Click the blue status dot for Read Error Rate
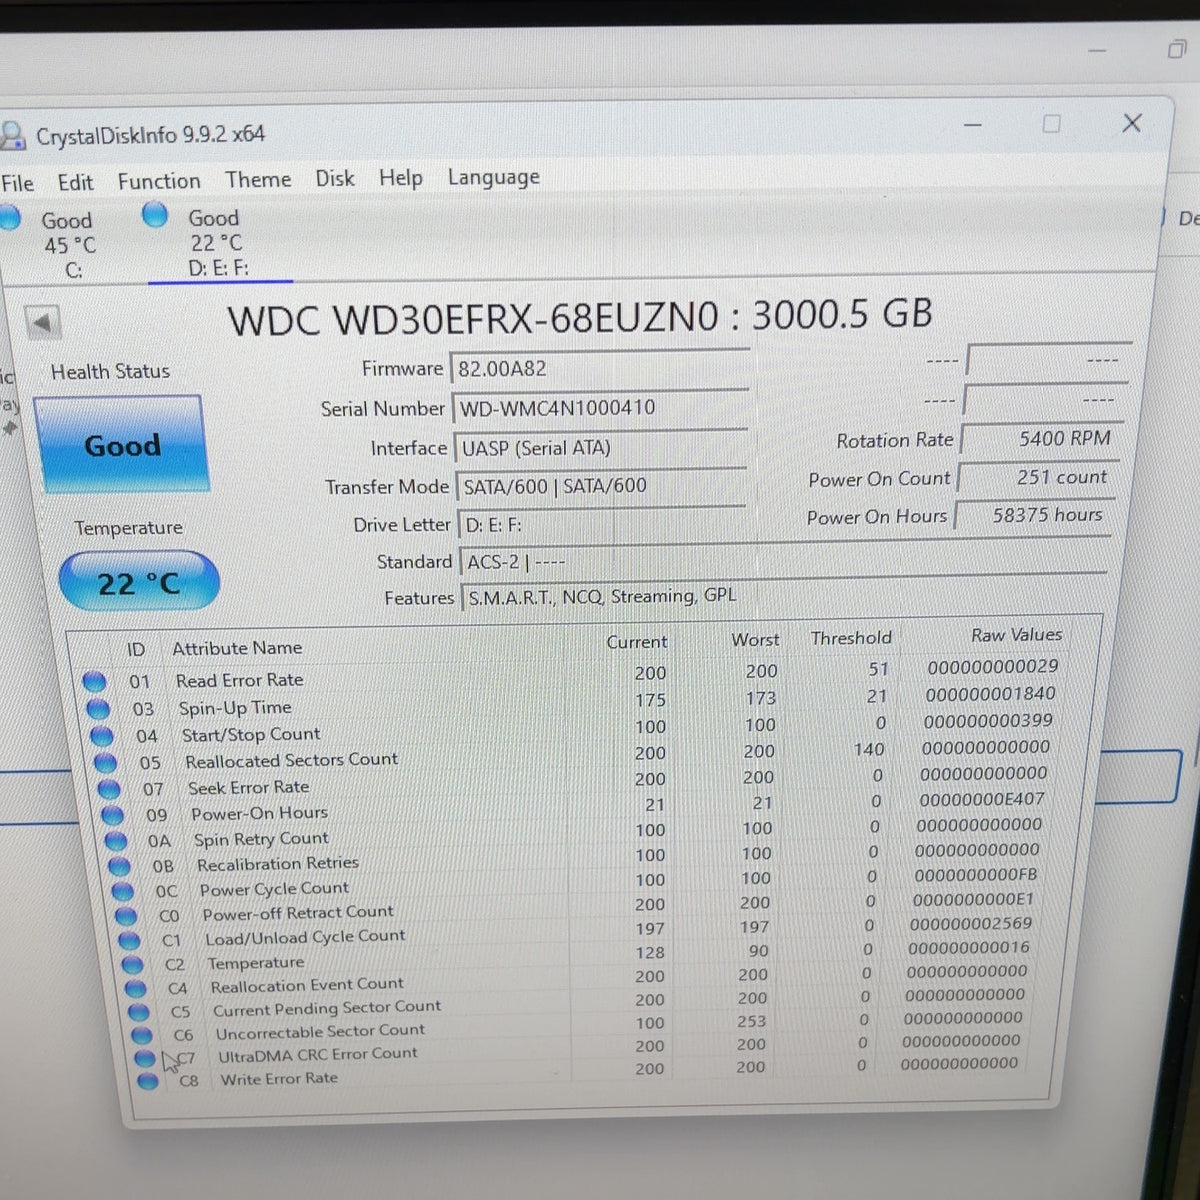Image resolution: width=1200 pixels, height=1200 pixels. (94, 682)
